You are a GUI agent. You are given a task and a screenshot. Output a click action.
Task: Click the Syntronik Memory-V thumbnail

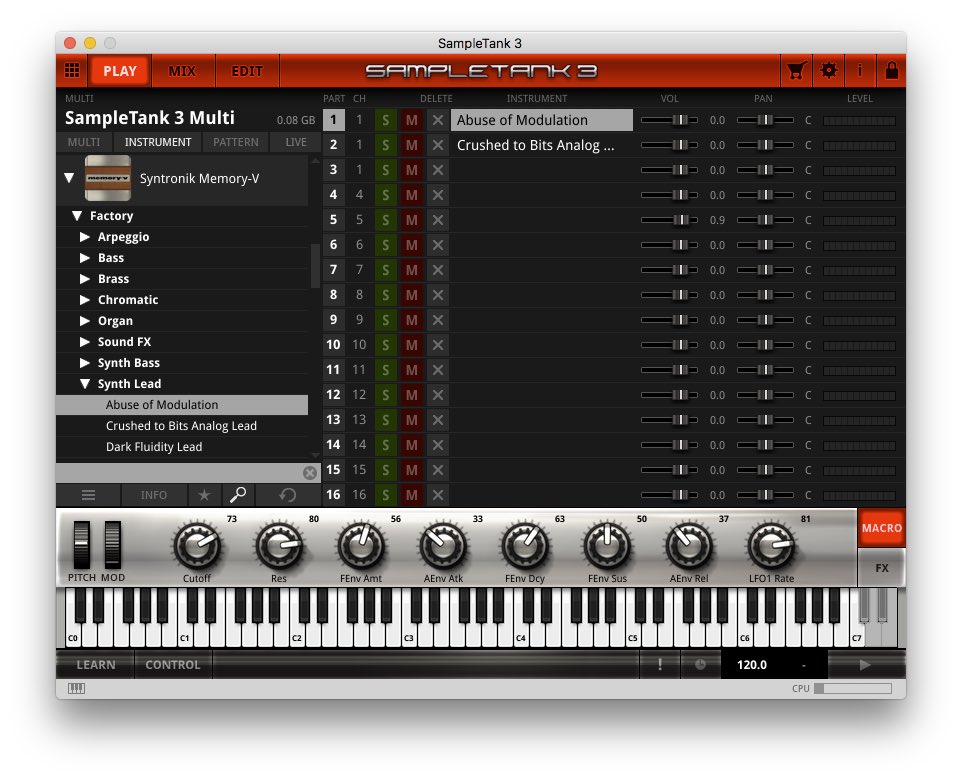(x=107, y=178)
